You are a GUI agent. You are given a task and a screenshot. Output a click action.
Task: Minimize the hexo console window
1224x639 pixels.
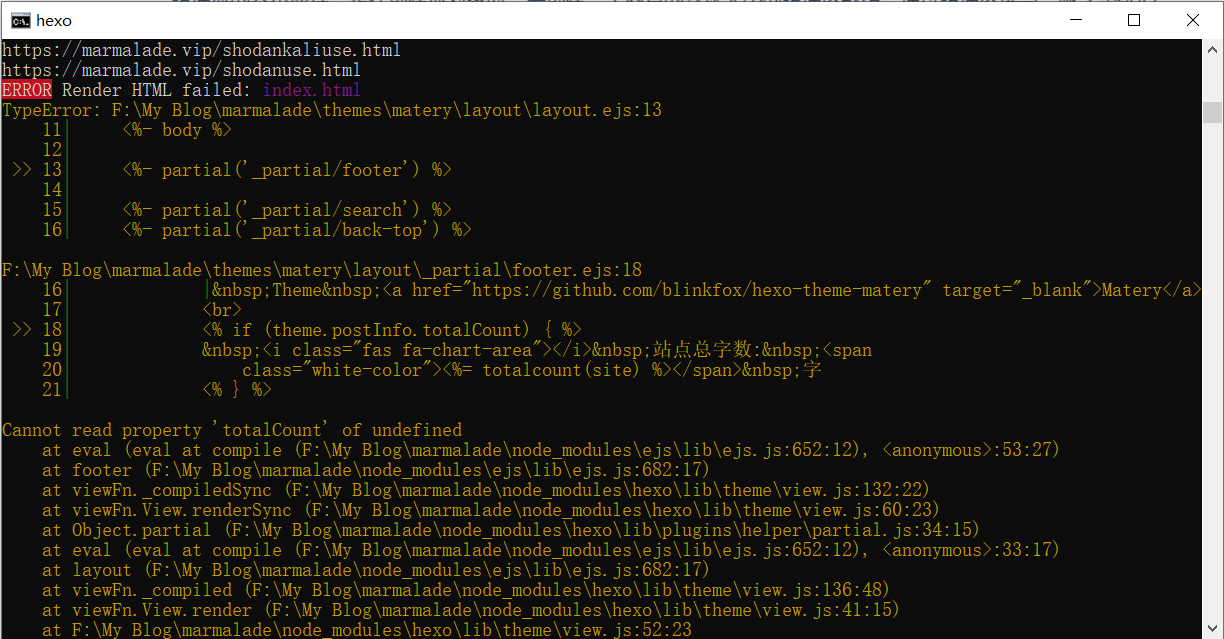(x=1076, y=20)
